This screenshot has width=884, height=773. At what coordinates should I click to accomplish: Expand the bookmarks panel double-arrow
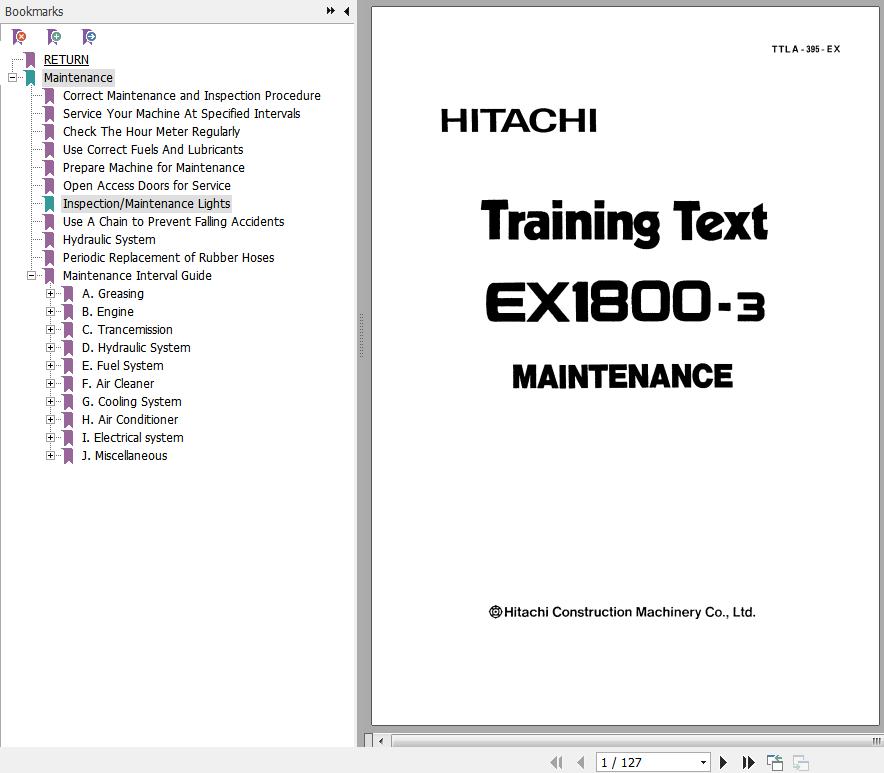[x=330, y=11]
